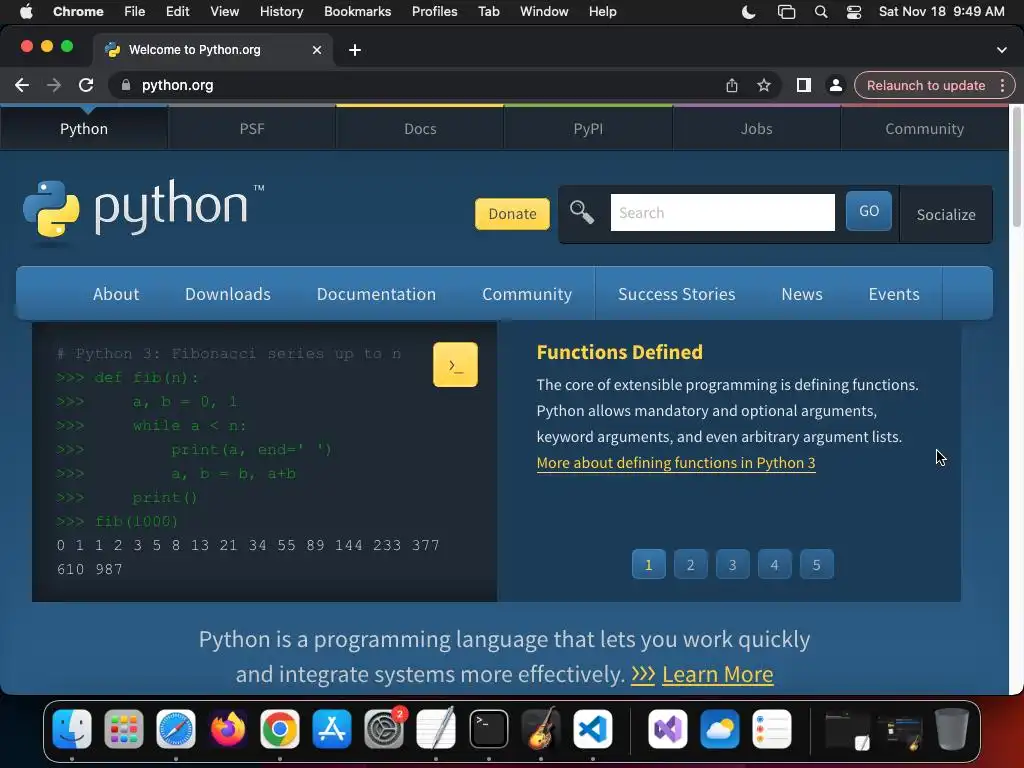Open Finder from the dock
This screenshot has height=768, width=1024.
tap(72, 729)
